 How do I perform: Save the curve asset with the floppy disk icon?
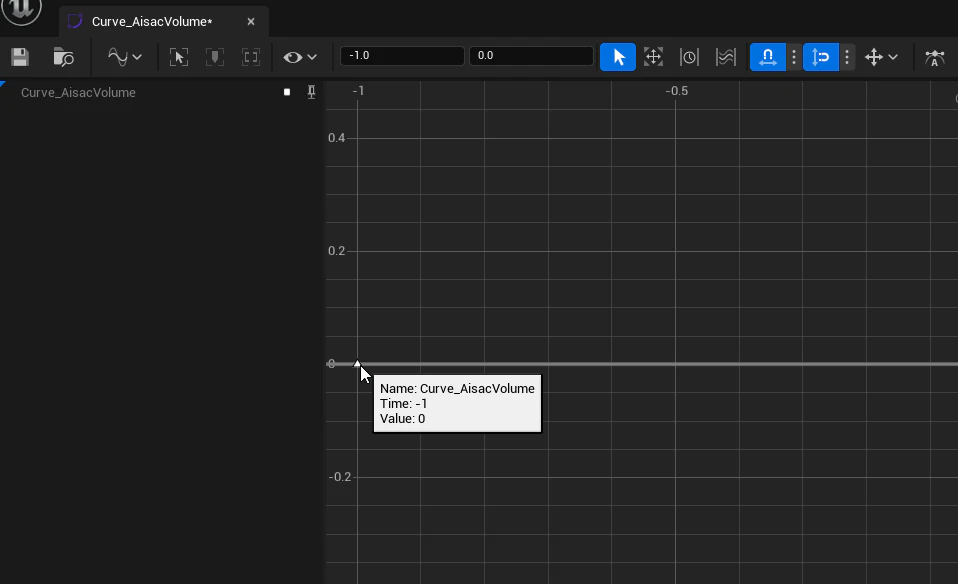(20, 57)
